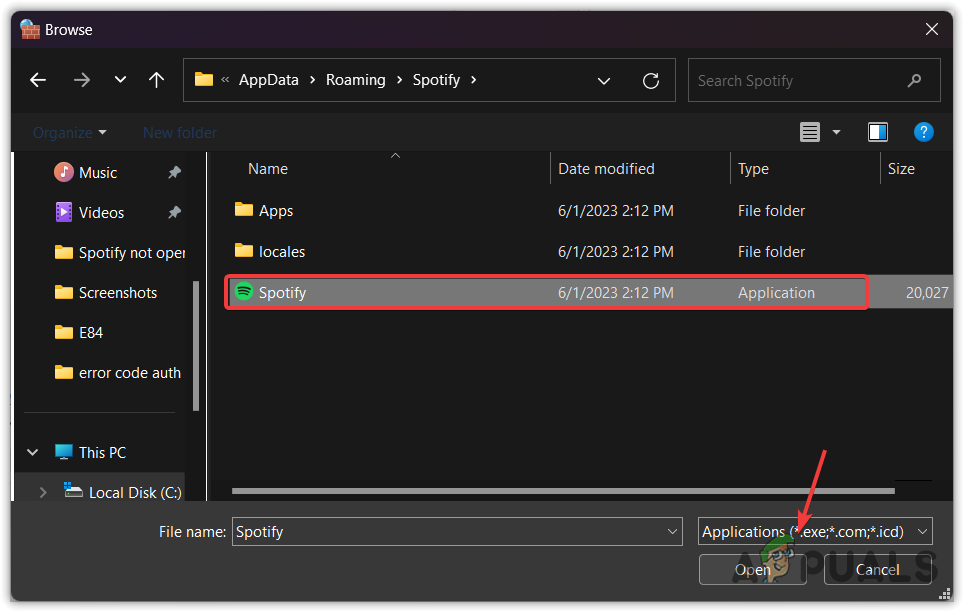Click the Roaming breadcrumb
Screen dimensions: 964x612
[x=355, y=80]
